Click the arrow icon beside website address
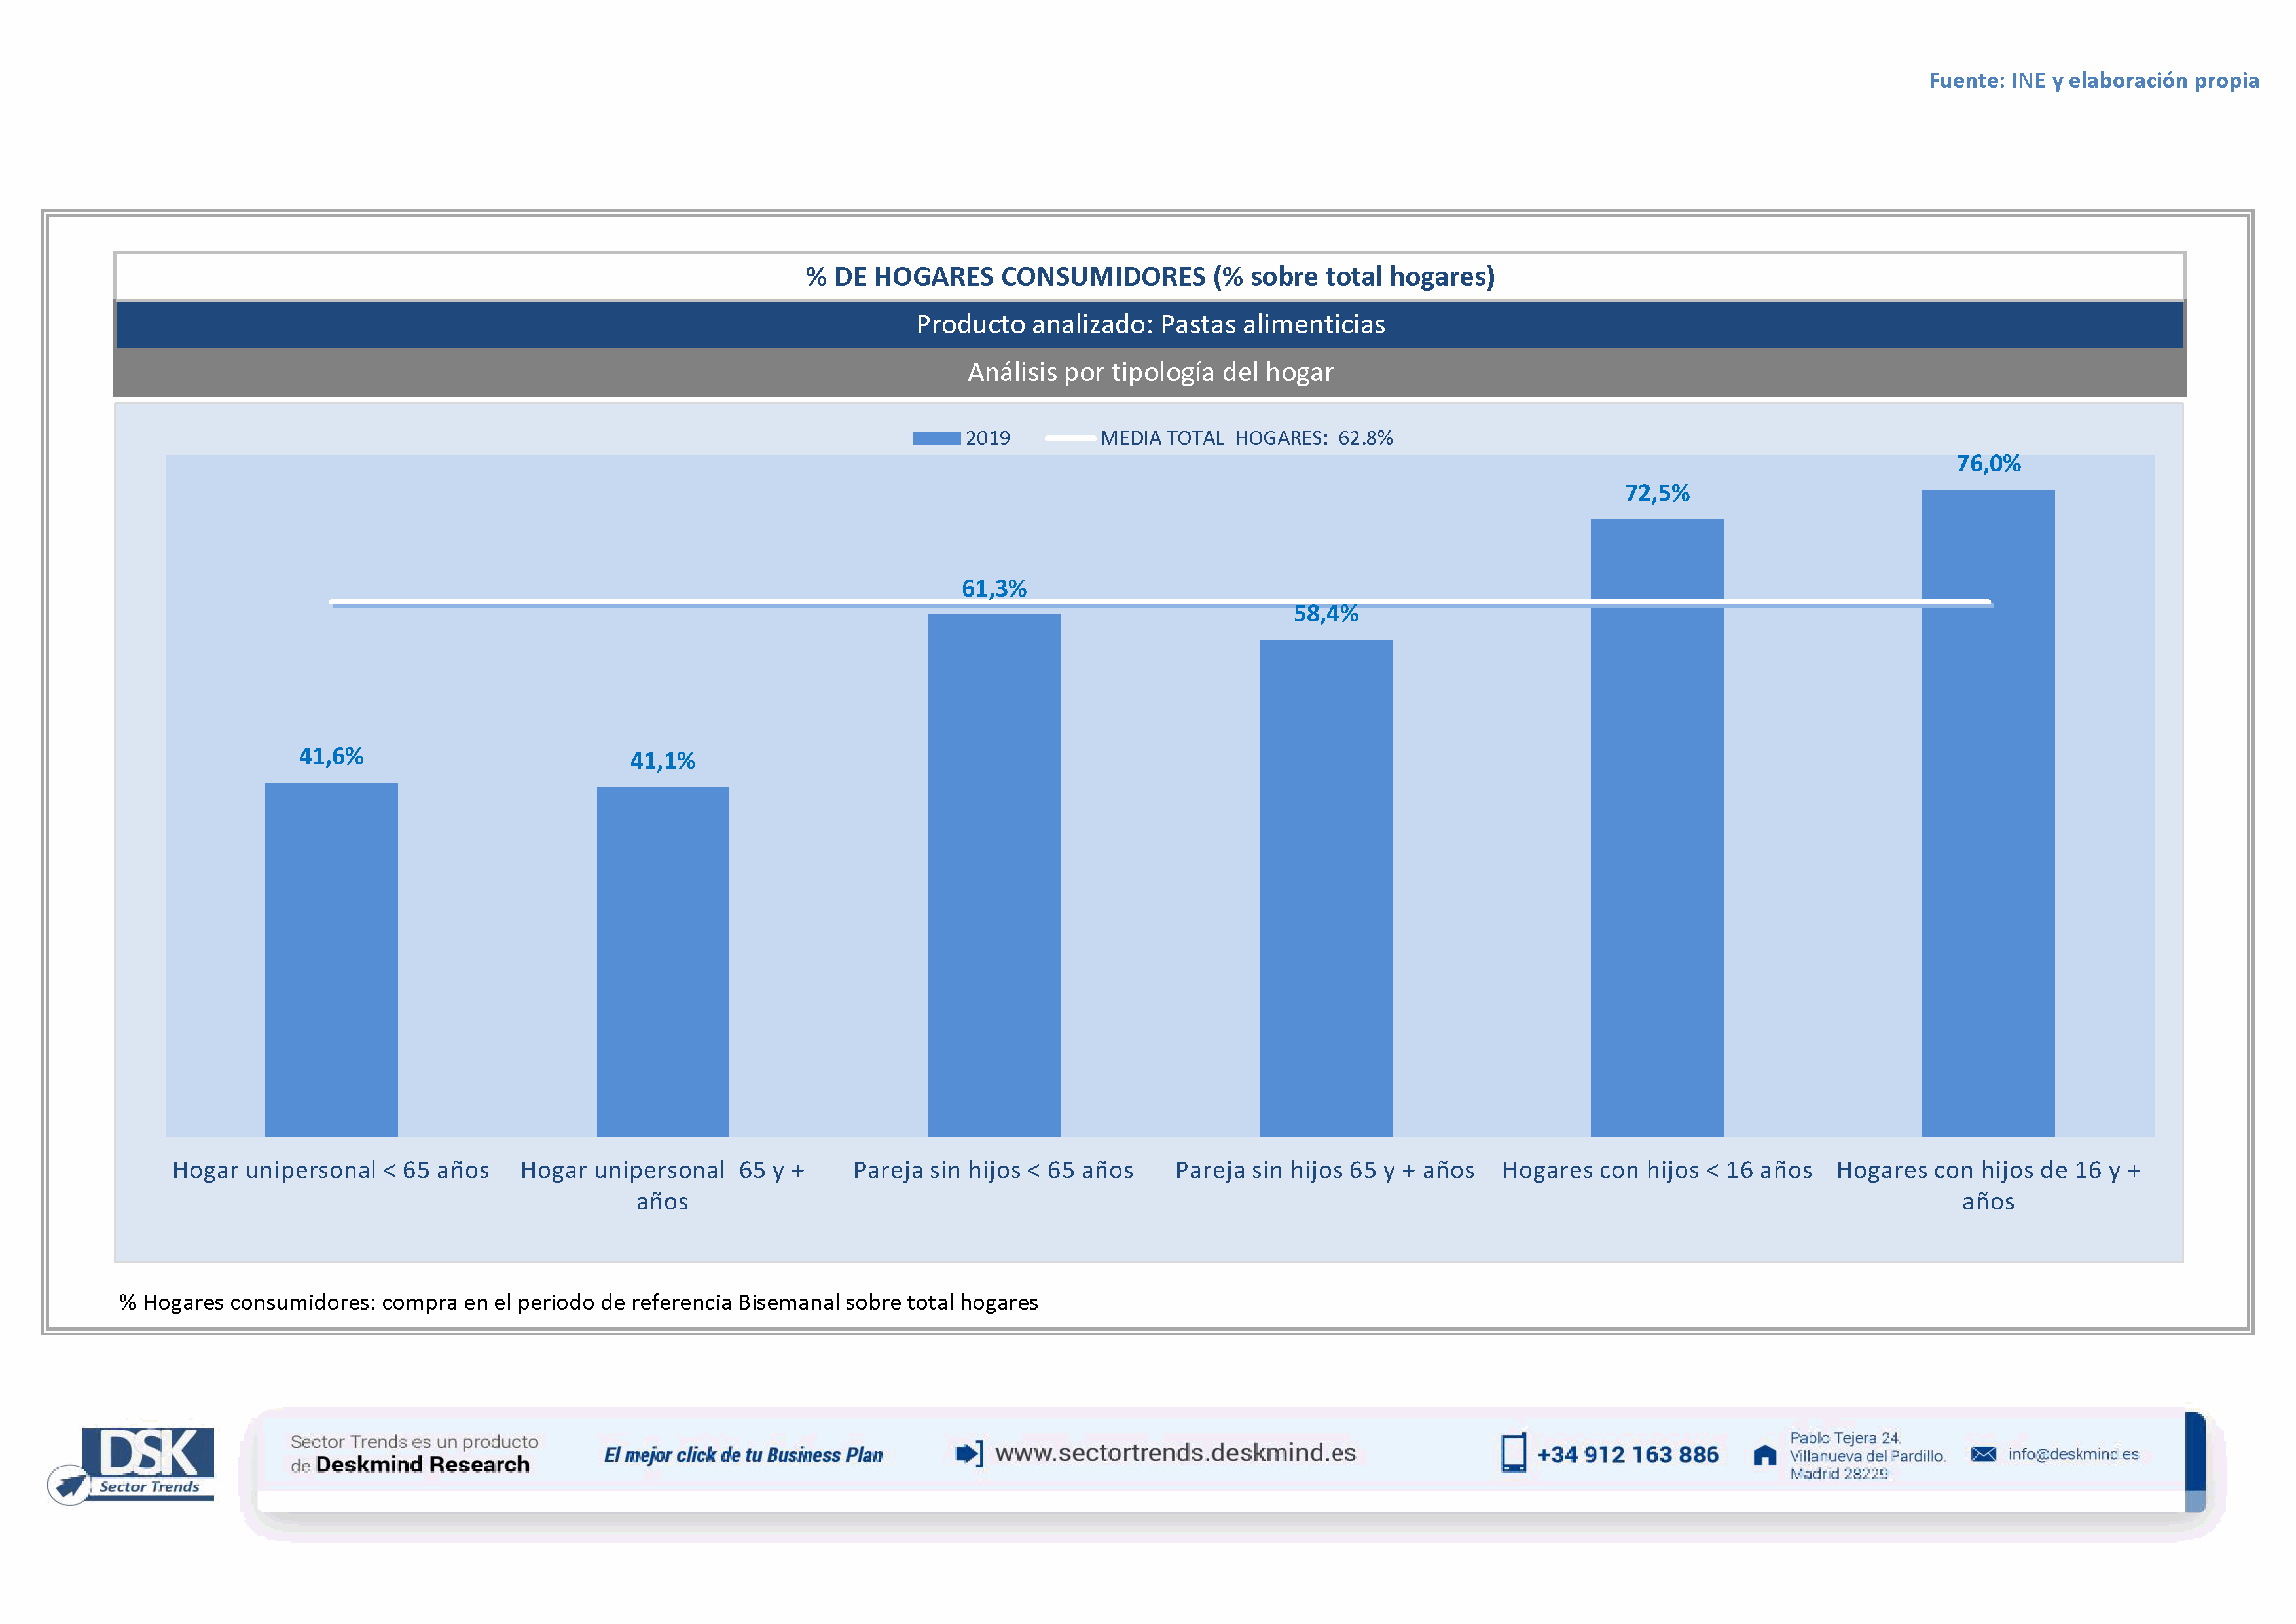The width and height of the screenshot is (2296, 1624). (969, 1453)
